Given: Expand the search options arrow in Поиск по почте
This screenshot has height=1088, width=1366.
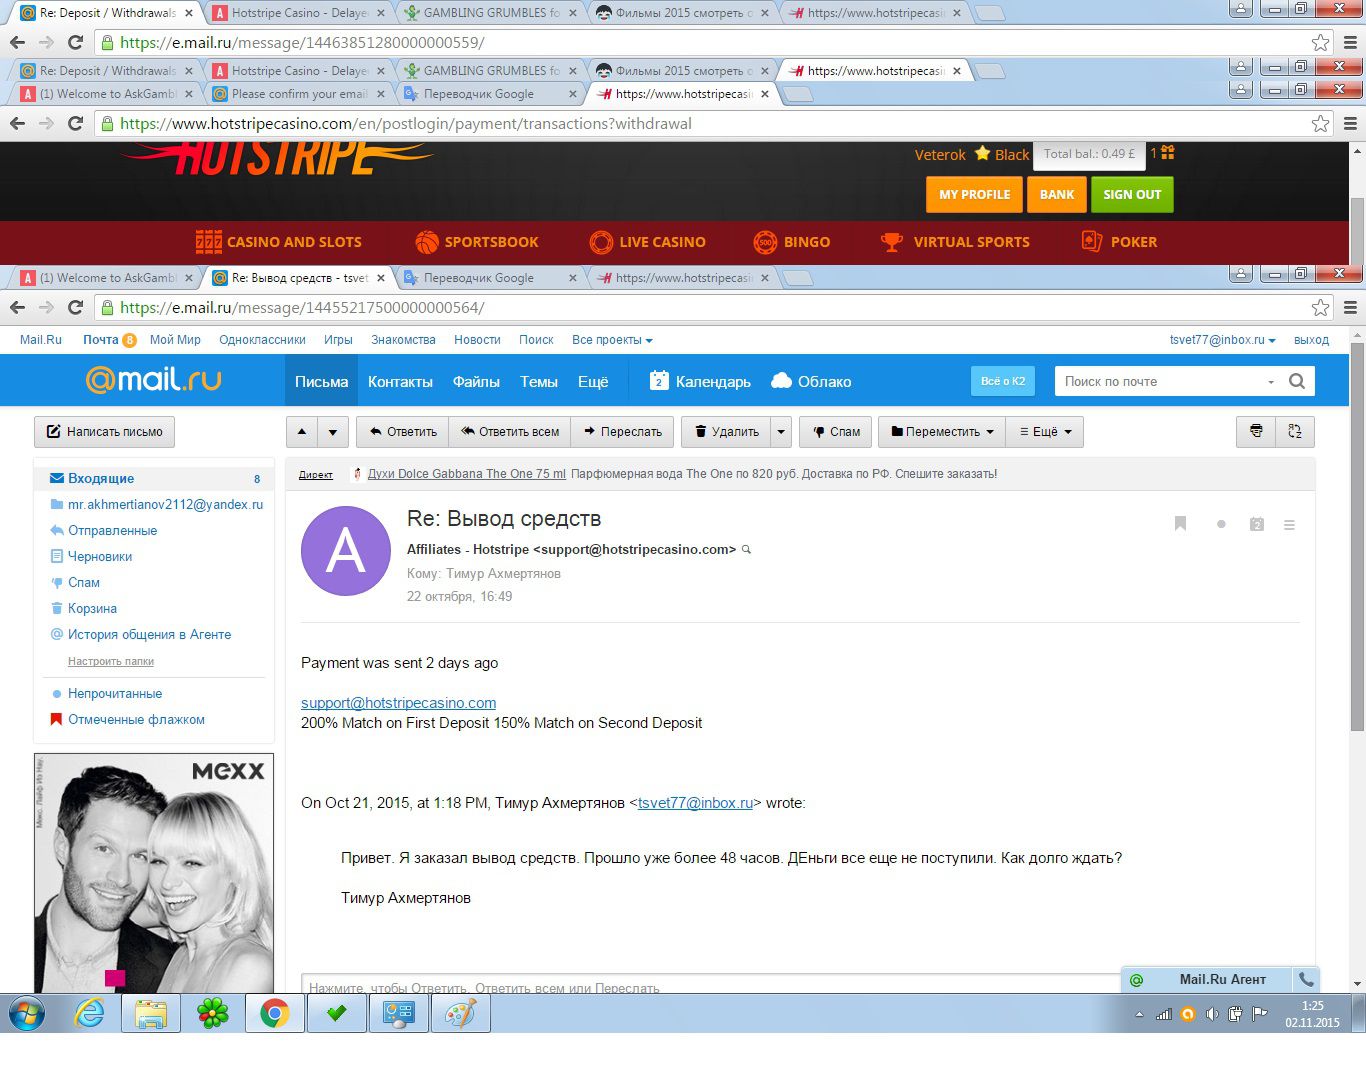Looking at the screenshot, I should pos(1271,381).
